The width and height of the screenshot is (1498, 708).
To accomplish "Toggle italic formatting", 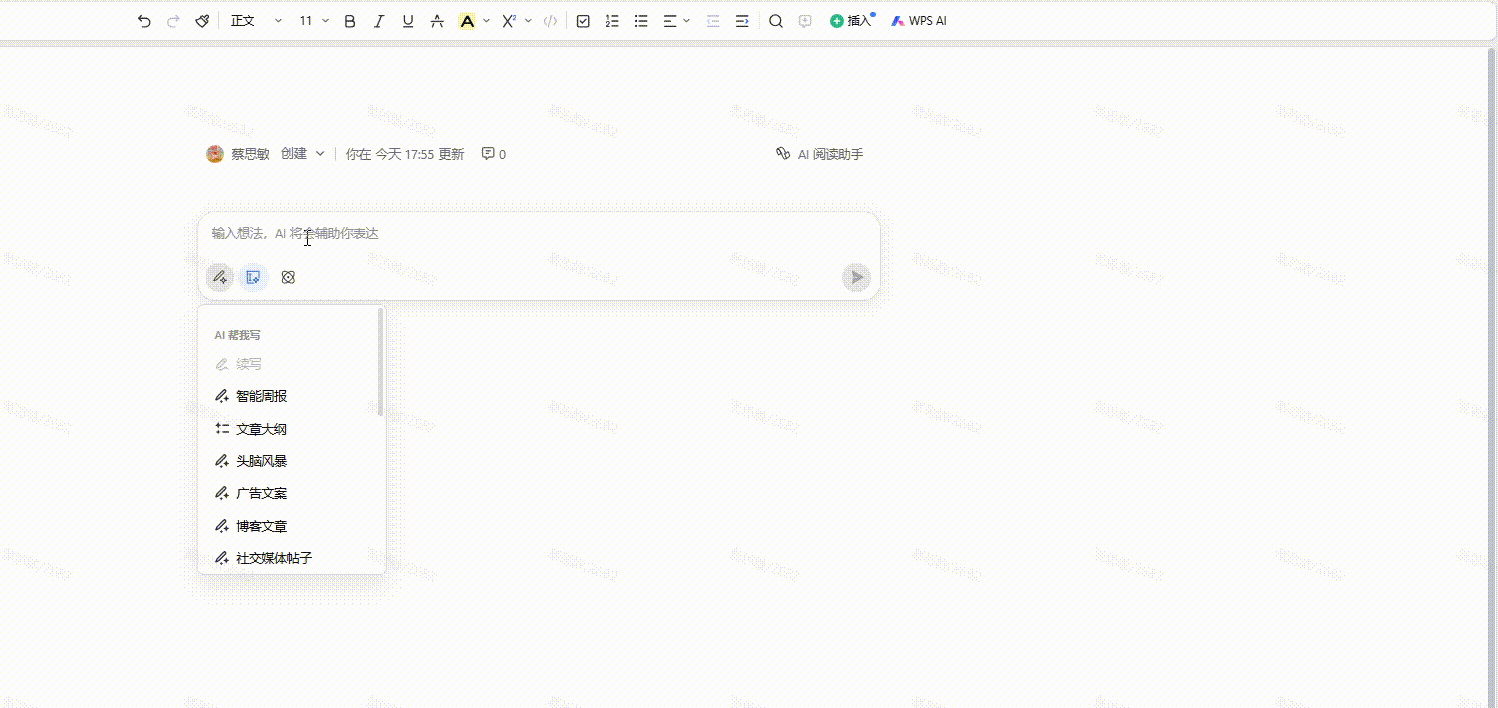I will click(379, 21).
